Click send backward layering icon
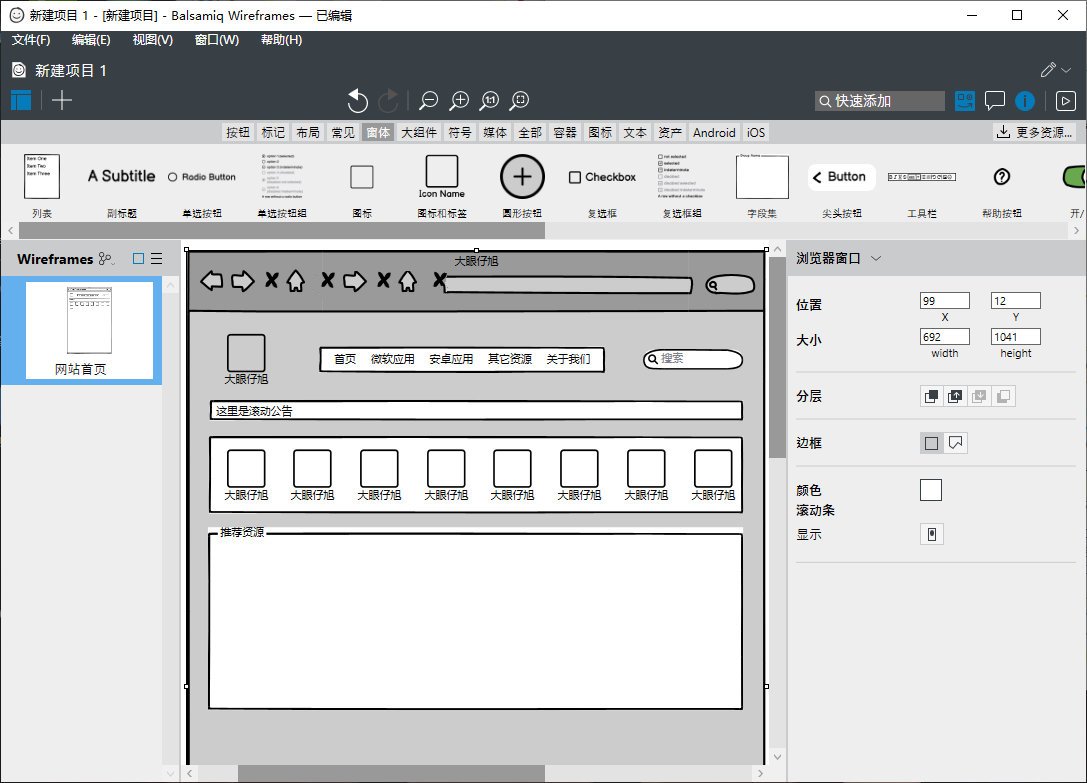This screenshot has height=783, width=1087. [x=979, y=396]
